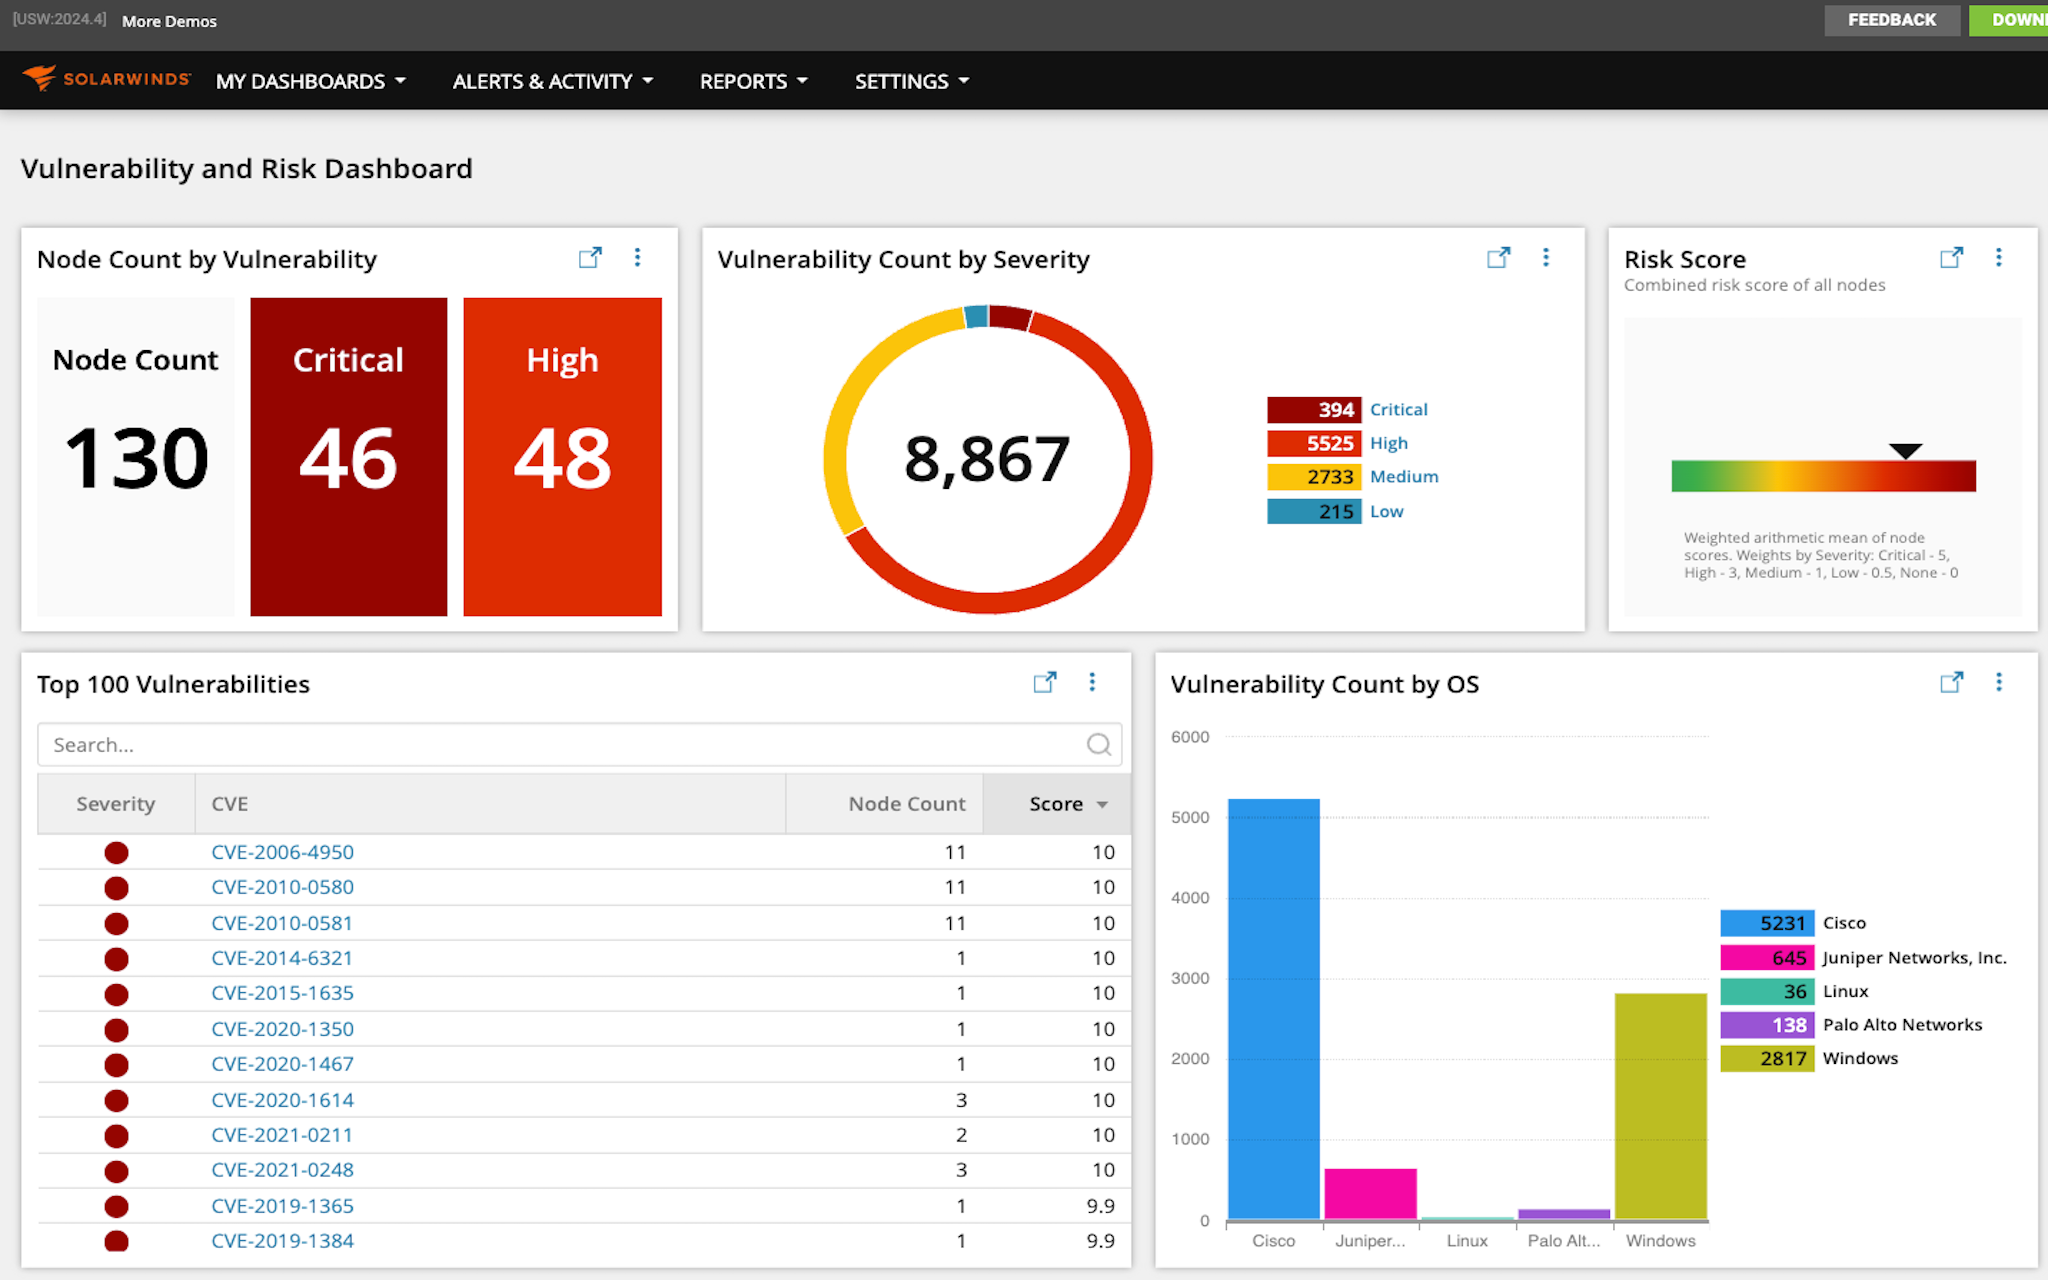The width and height of the screenshot is (2048, 1280).
Task: Click the search magnifier in Top 100 Vulnerabilities
Action: [x=1098, y=744]
